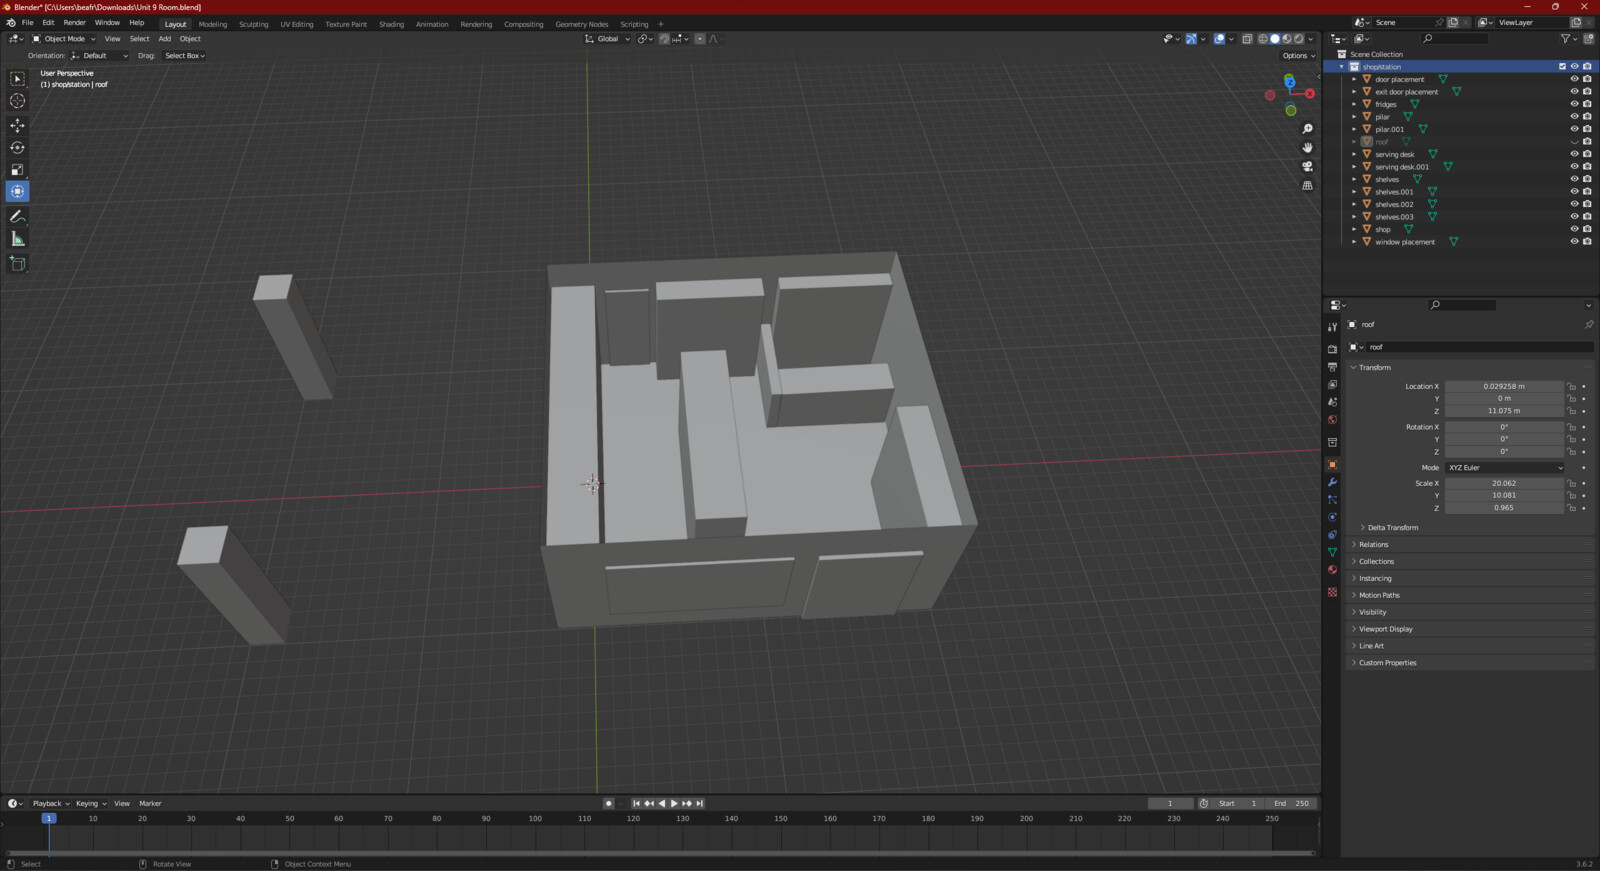Activate the Rotate tool

(x=17, y=147)
